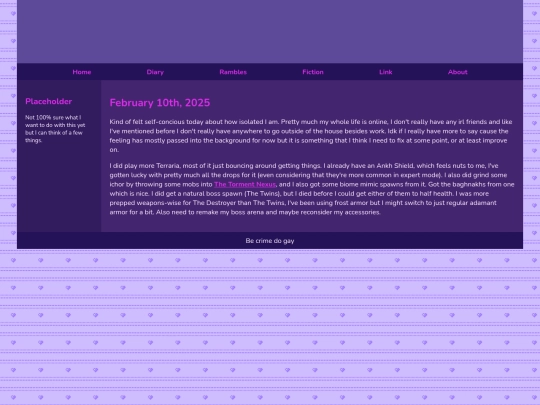Screen dimensions: 540x405
Task: Select the February 10th, 2025 heading
Action: [160, 103]
